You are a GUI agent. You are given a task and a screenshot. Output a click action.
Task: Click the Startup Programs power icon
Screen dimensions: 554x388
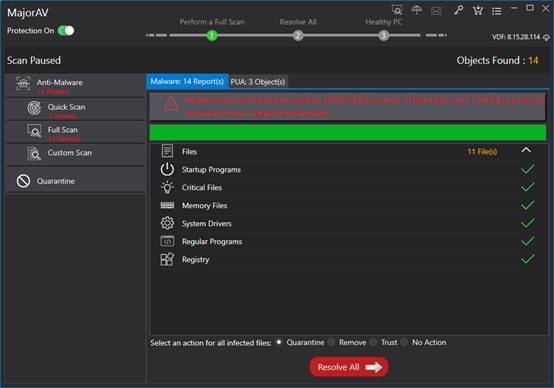click(x=167, y=169)
